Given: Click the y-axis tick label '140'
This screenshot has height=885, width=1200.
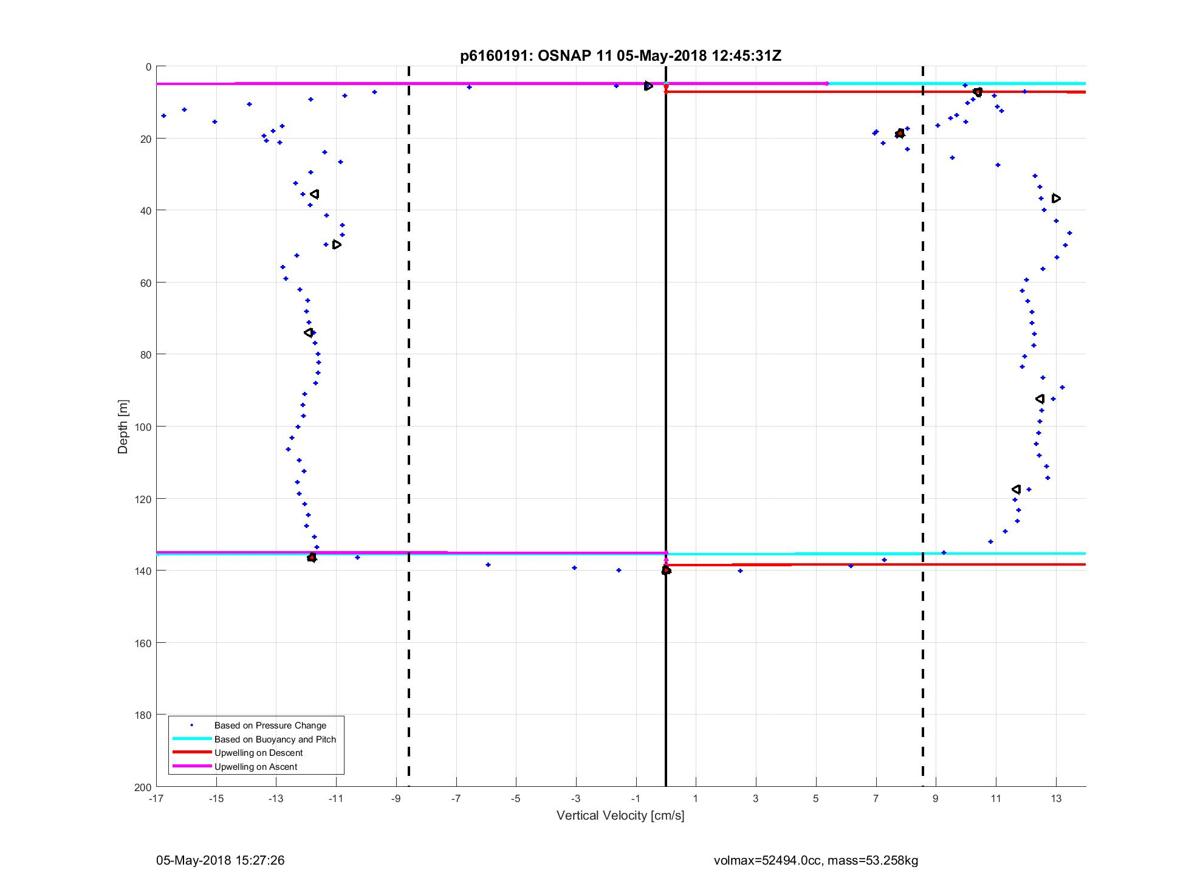Looking at the screenshot, I should (x=142, y=571).
